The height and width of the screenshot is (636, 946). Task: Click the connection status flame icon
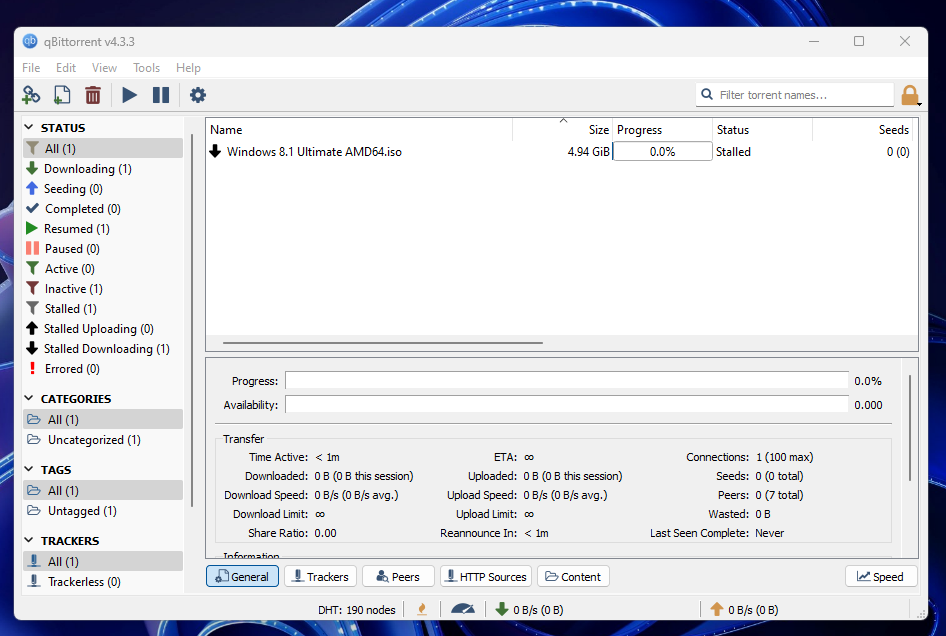click(422, 610)
